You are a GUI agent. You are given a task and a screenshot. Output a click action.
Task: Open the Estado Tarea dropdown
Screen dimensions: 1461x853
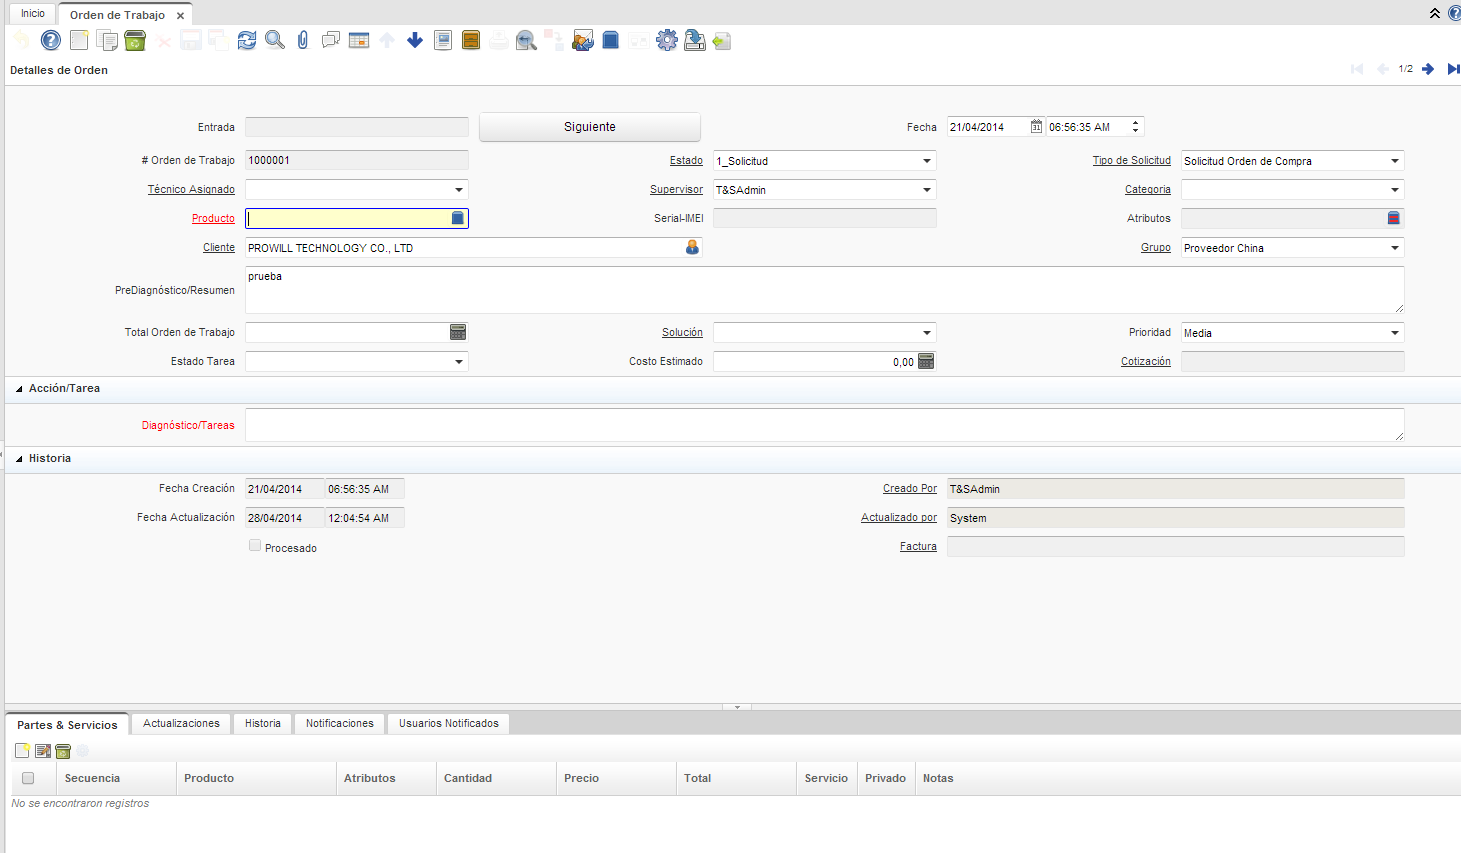[459, 362]
